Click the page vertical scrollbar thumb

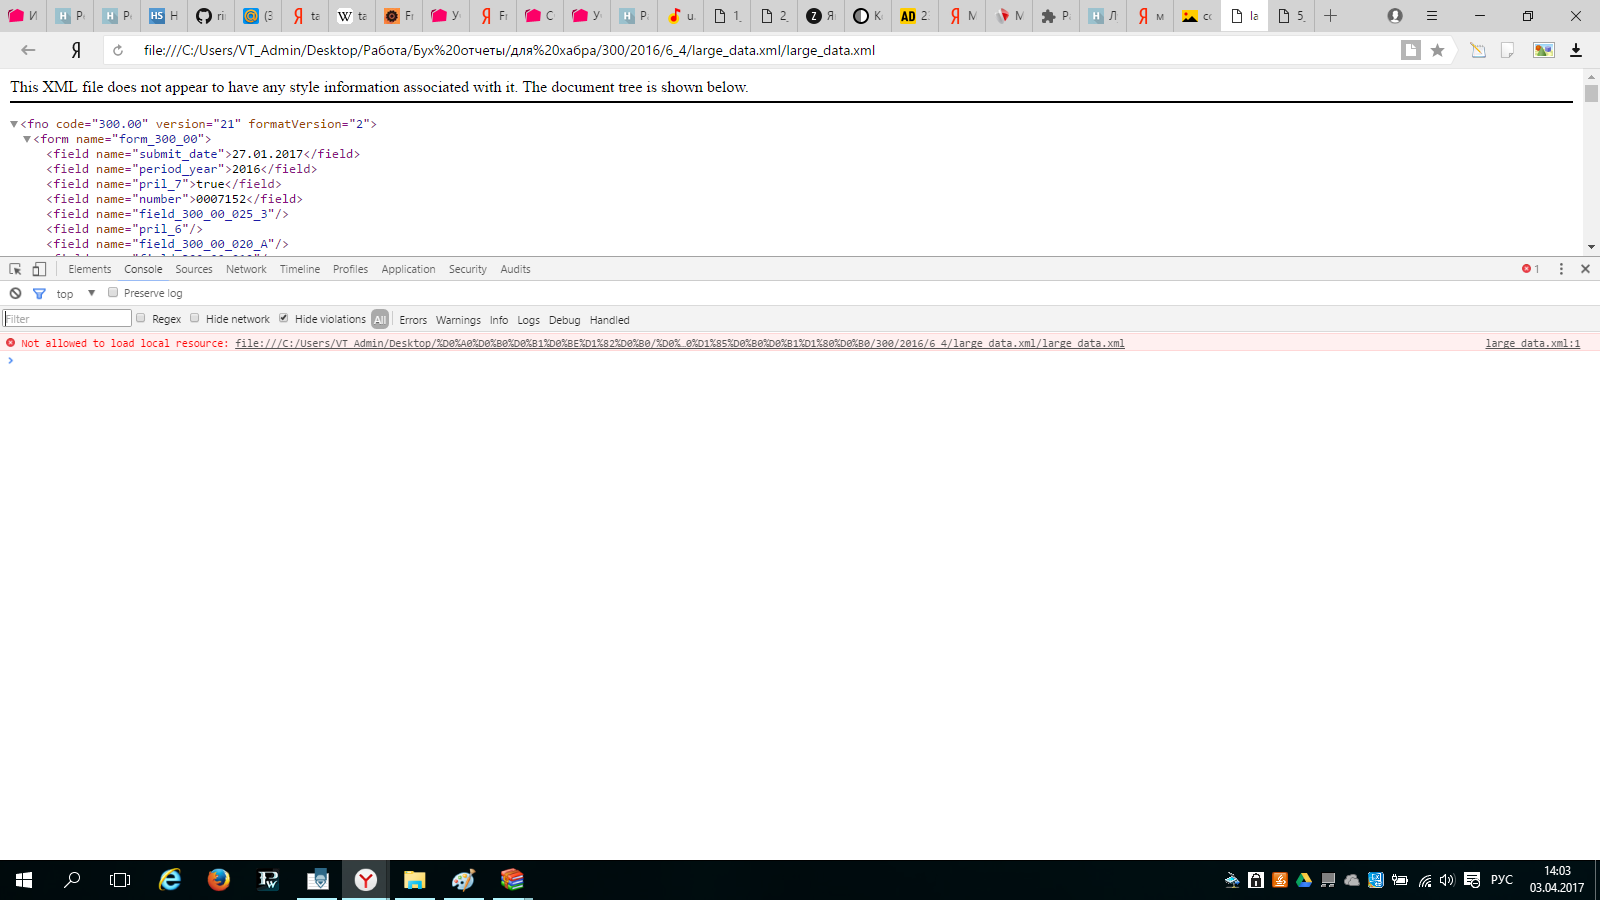click(x=1591, y=93)
